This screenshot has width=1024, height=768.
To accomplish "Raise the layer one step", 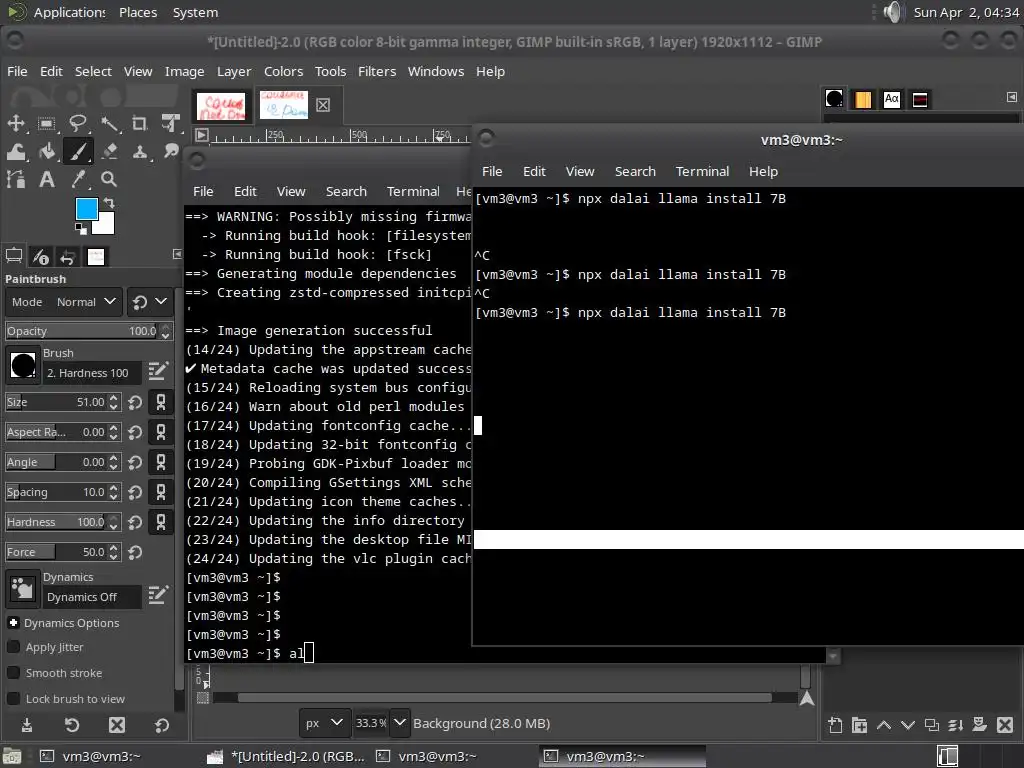I will (x=884, y=725).
